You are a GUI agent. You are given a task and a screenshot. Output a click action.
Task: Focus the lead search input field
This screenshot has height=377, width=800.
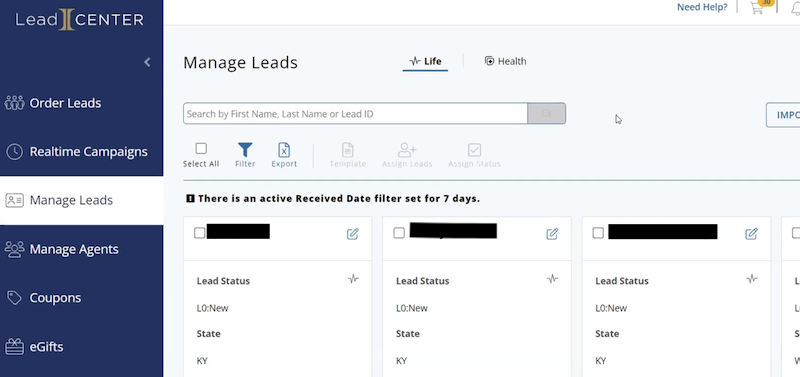pyautogui.click(x=355, y=114)
